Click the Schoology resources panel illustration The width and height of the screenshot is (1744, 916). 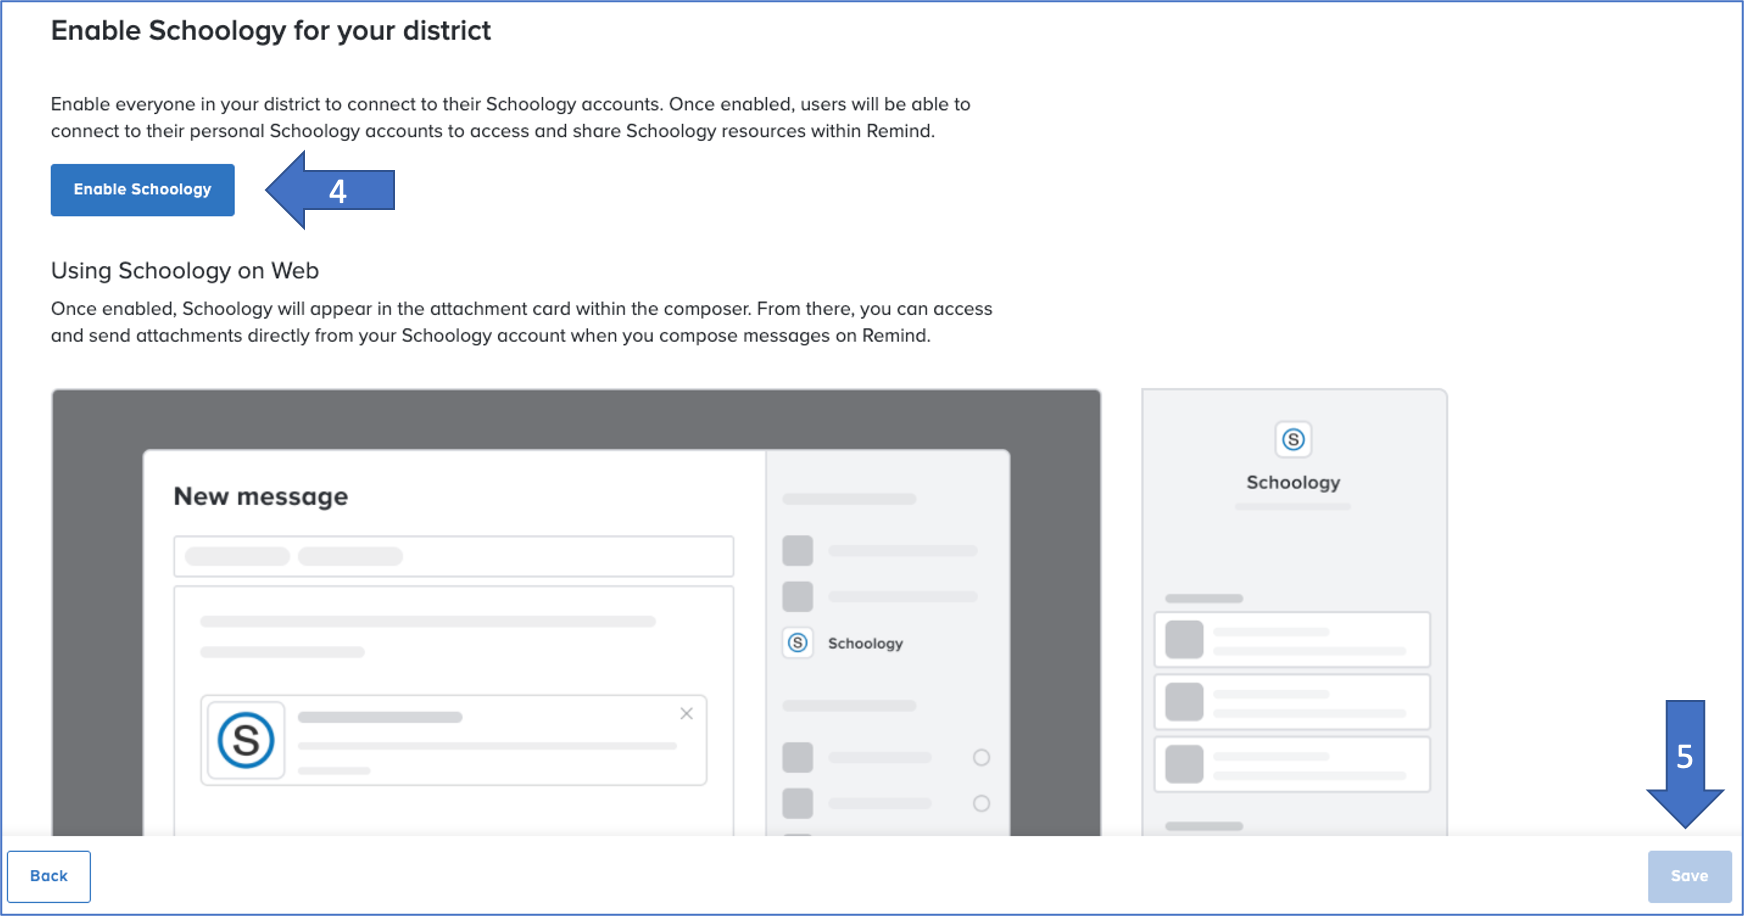1294,612
